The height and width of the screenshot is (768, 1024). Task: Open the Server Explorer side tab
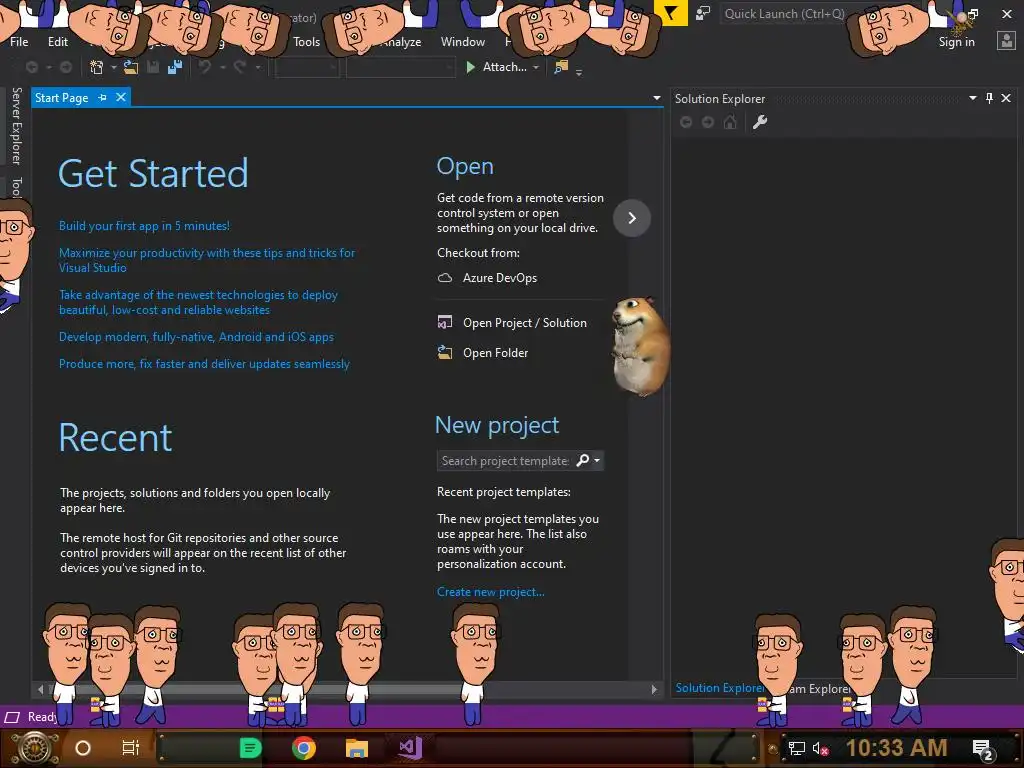[16, 126]
